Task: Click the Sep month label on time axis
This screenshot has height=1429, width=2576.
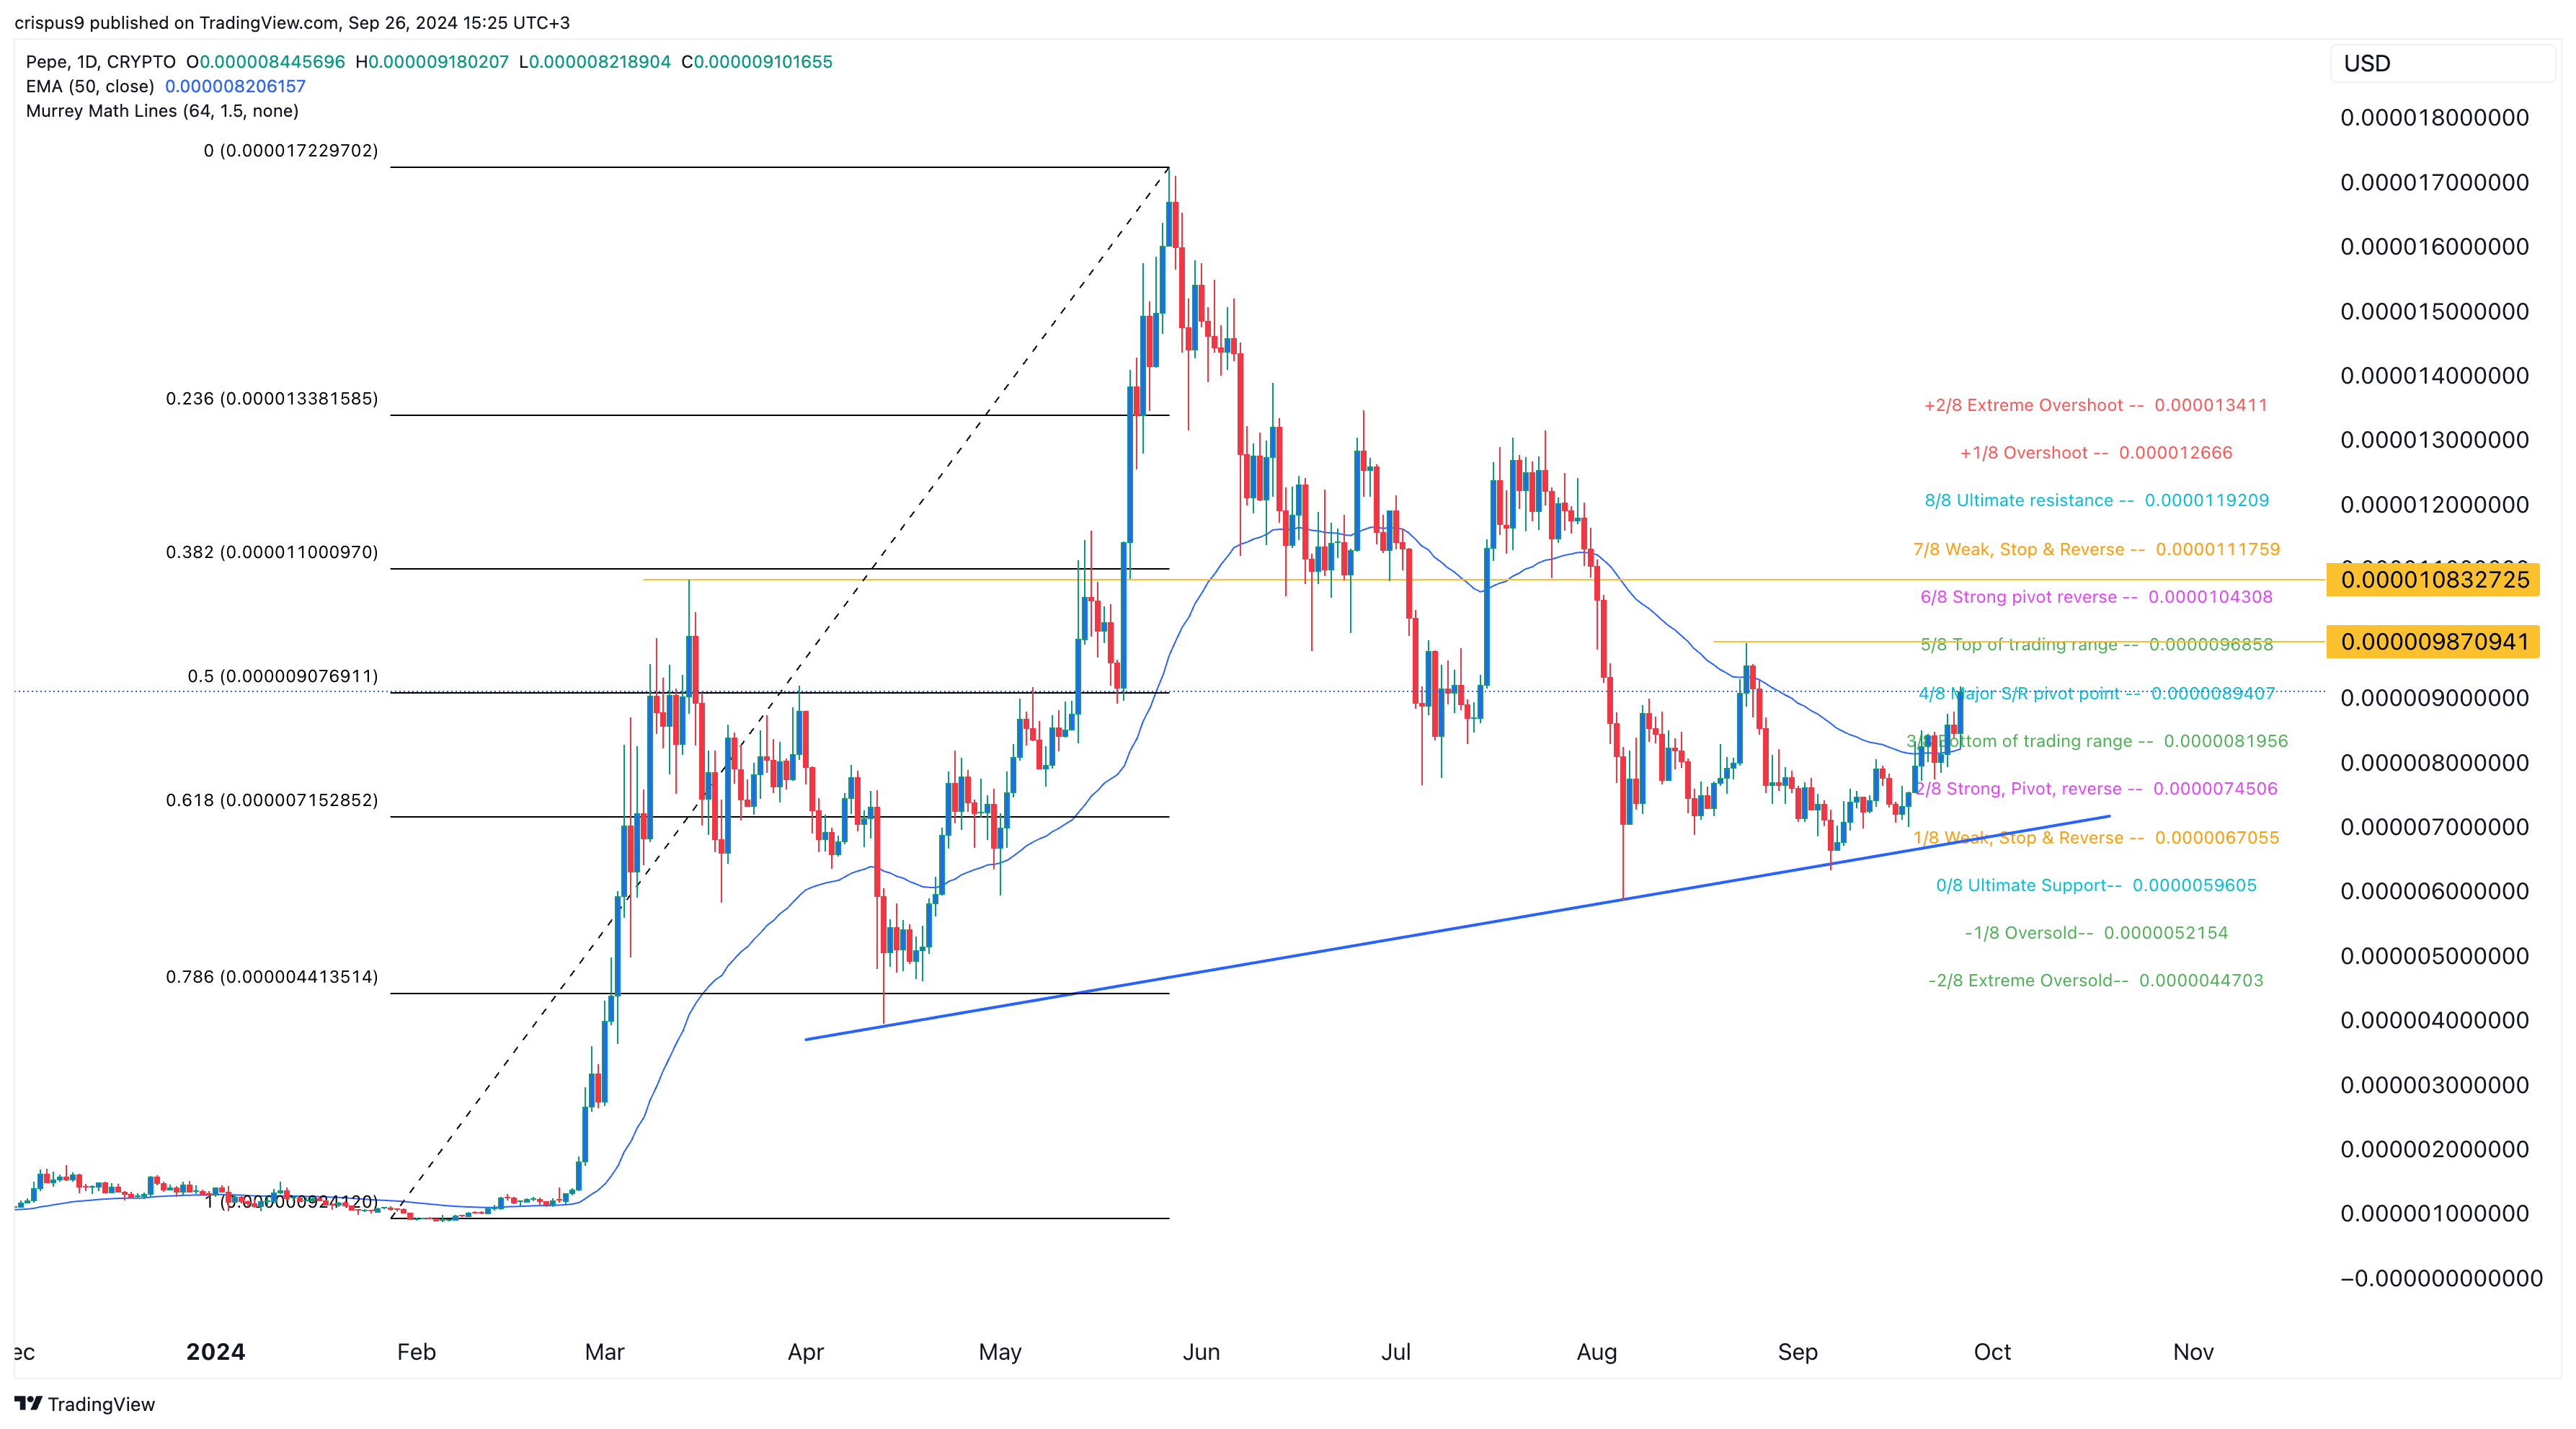Action: 1798,1353
